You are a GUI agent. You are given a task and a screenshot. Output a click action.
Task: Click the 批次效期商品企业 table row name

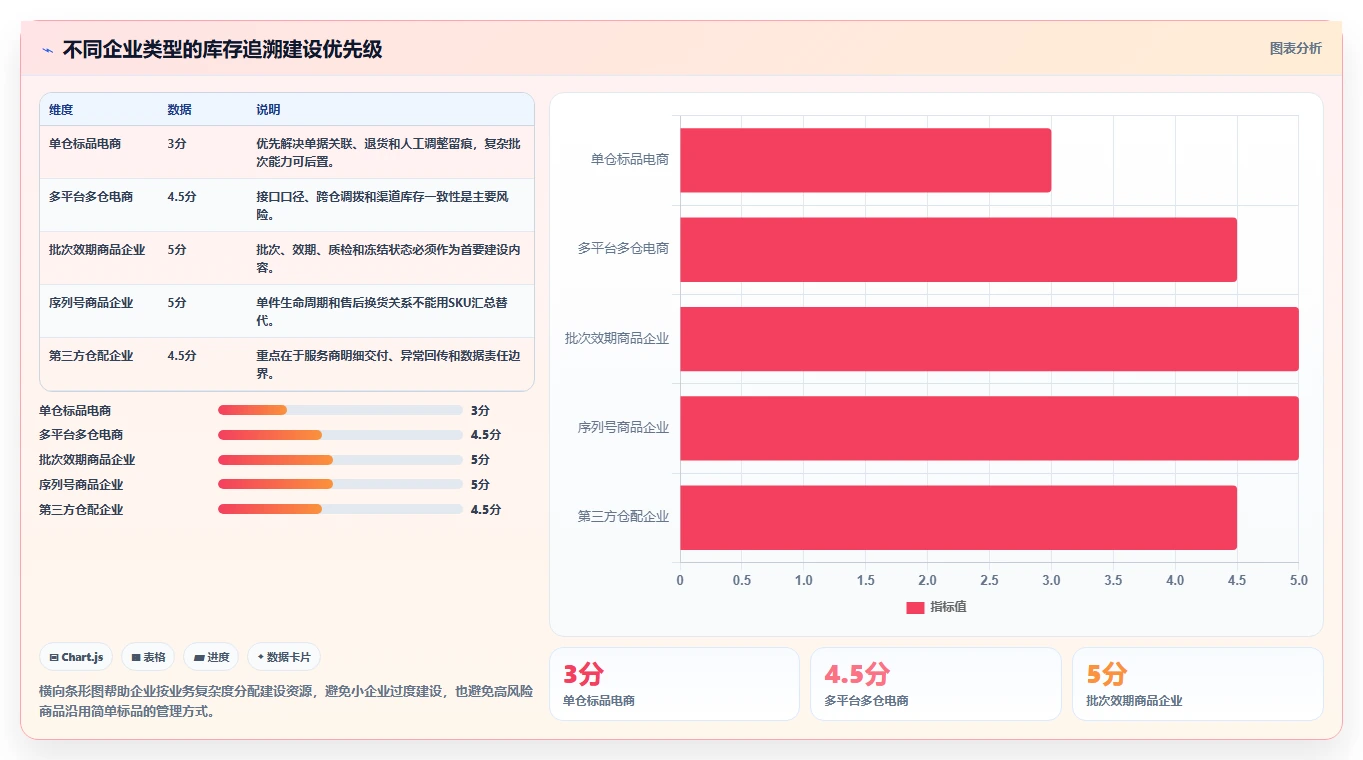[97, 250]
